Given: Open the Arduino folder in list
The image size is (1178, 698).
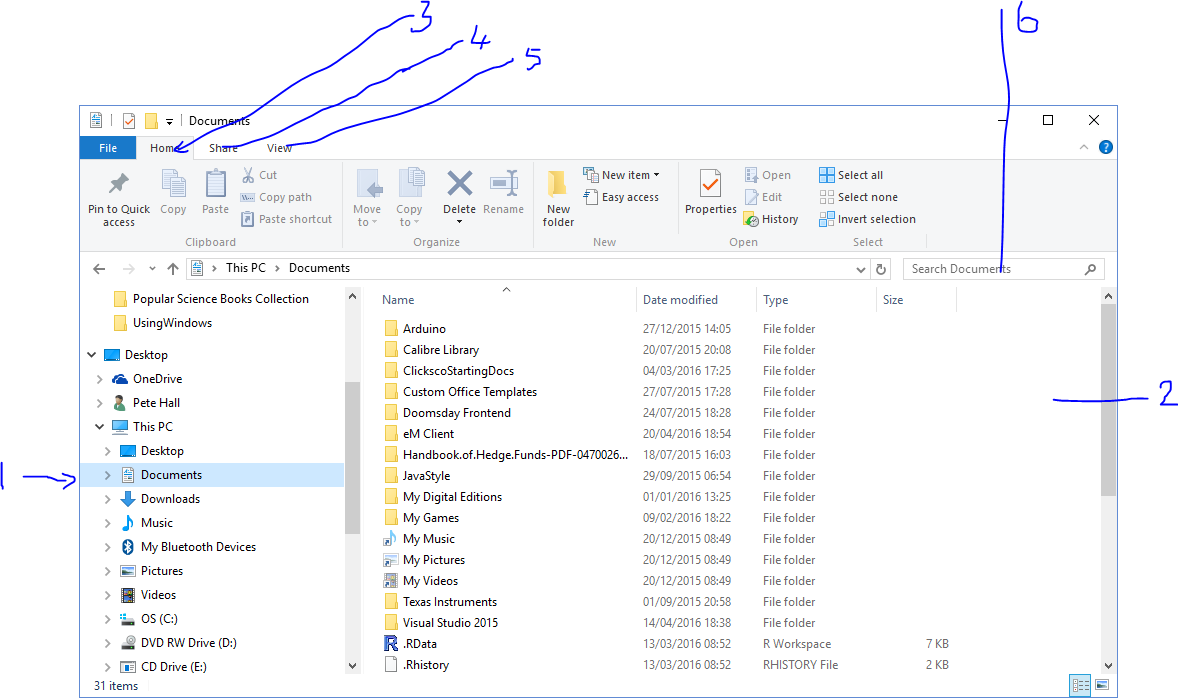Looking at the screenshot, I should click(x=424, y=329).
